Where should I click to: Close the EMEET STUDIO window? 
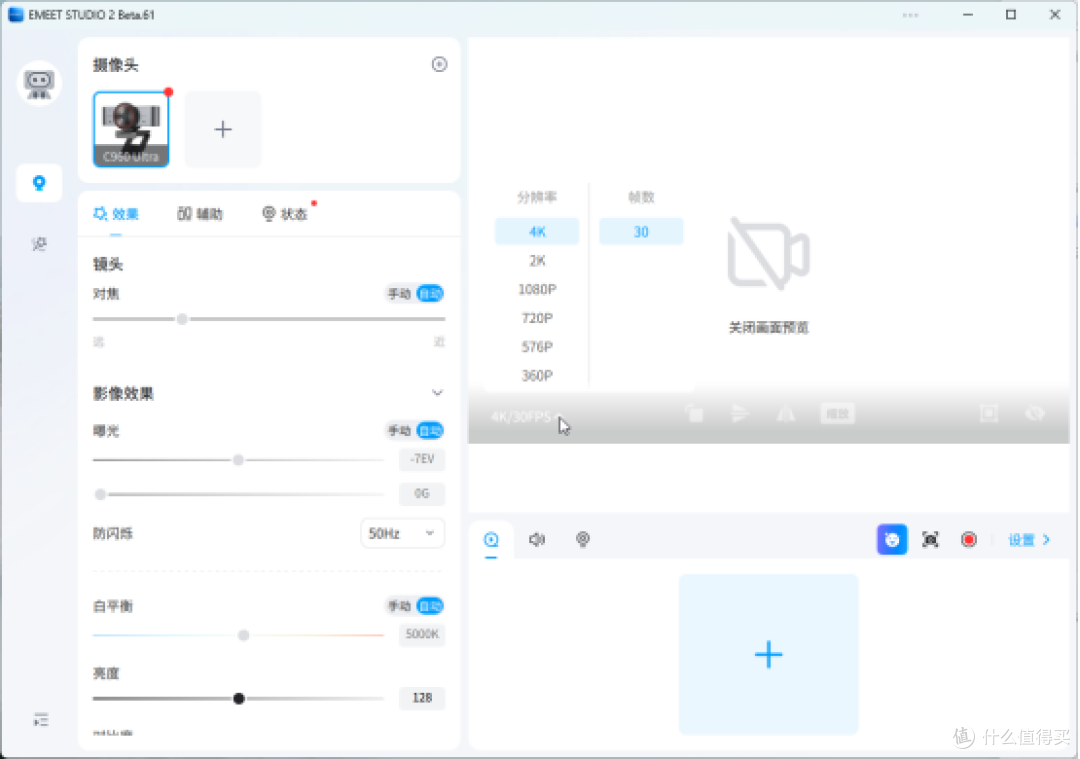pyautogui.click(x=1055, y=14)
